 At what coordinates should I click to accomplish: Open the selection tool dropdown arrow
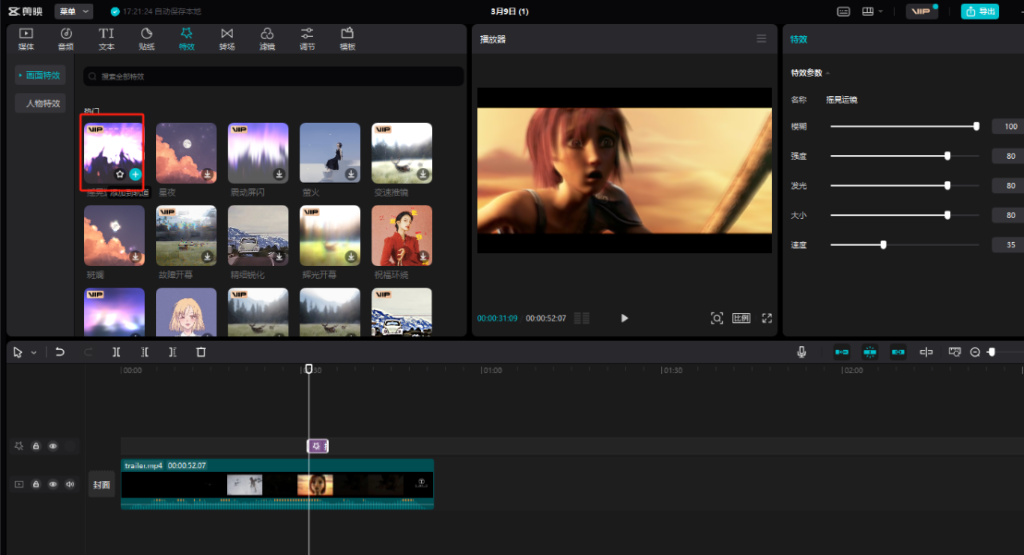pos(34,352)
